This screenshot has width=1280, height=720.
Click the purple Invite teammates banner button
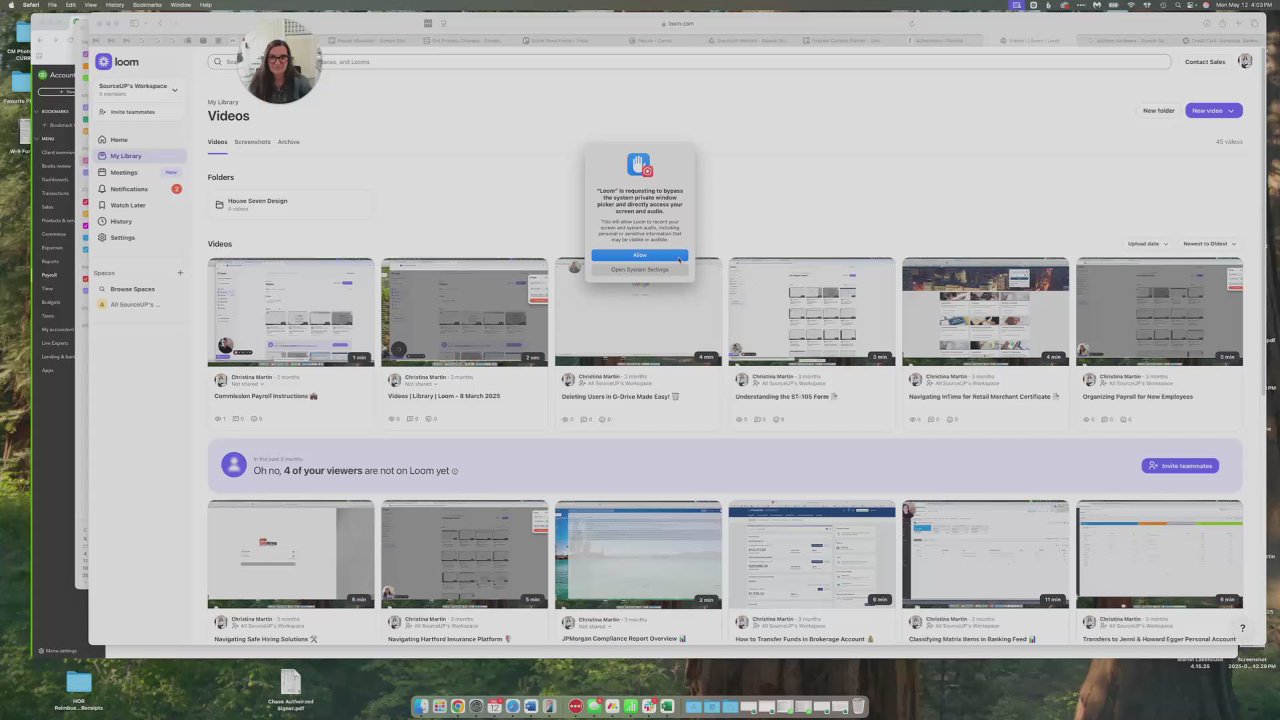pos(1180,466)
